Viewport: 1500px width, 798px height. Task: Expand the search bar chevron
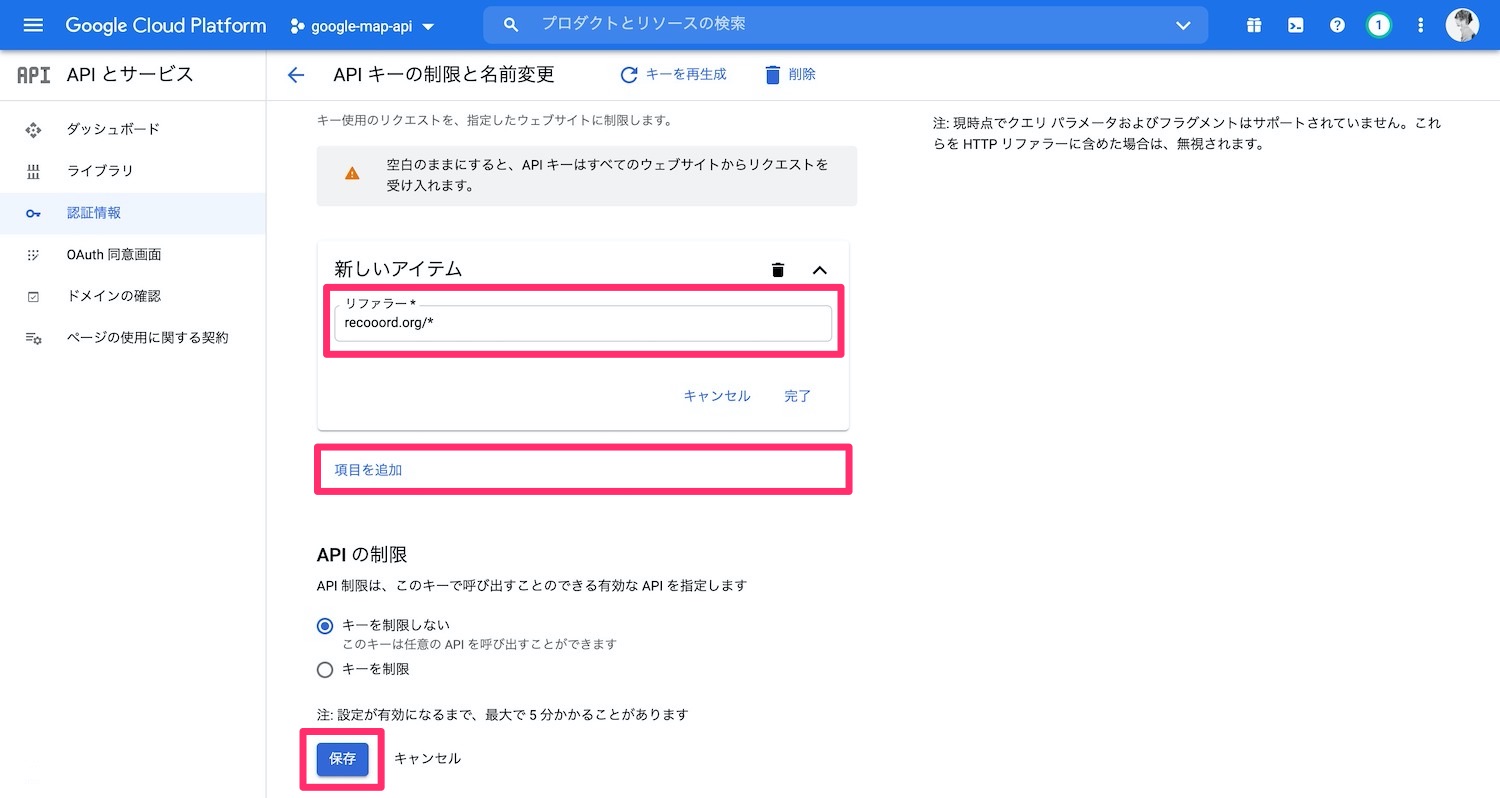(x=1183, y=26)
